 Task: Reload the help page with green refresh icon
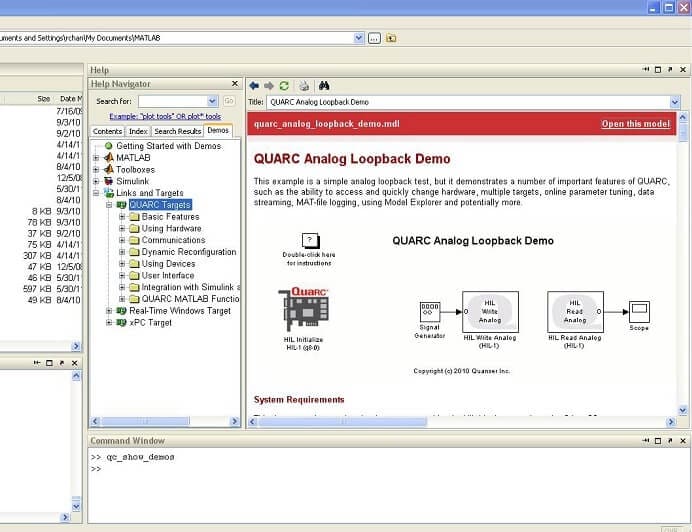(285, 86)
